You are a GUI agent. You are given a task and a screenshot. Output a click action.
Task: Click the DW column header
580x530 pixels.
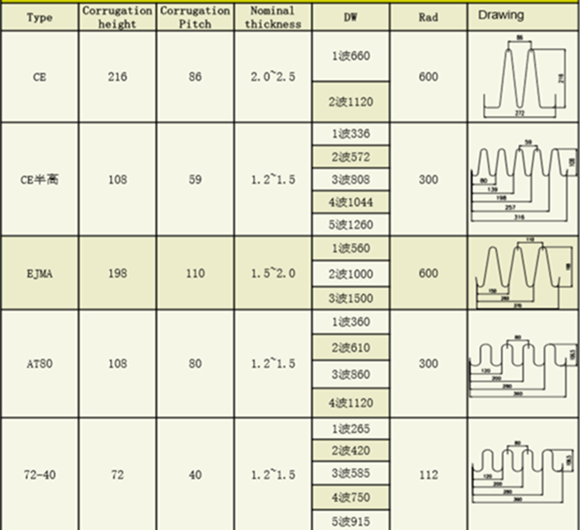click(351, 17)
